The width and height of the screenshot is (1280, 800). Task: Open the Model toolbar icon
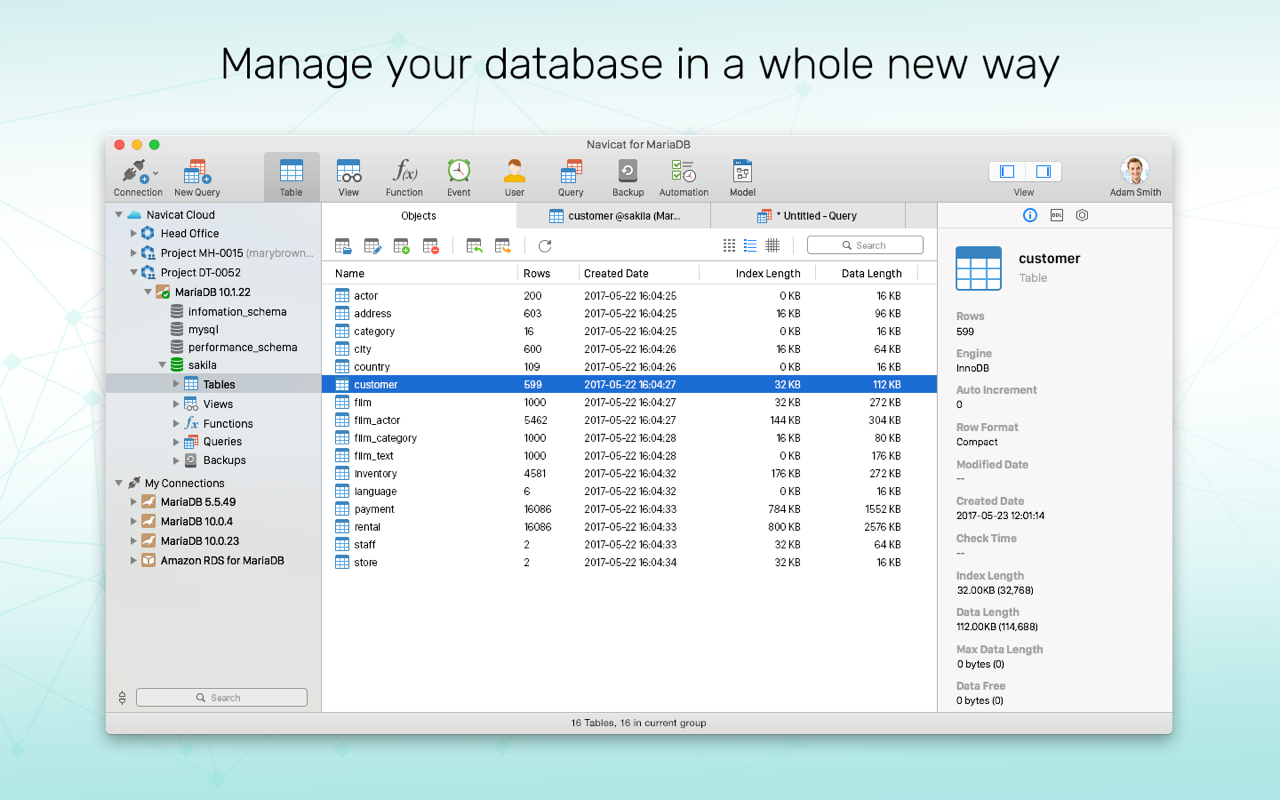pyautogui.click(x=742, y=171)
